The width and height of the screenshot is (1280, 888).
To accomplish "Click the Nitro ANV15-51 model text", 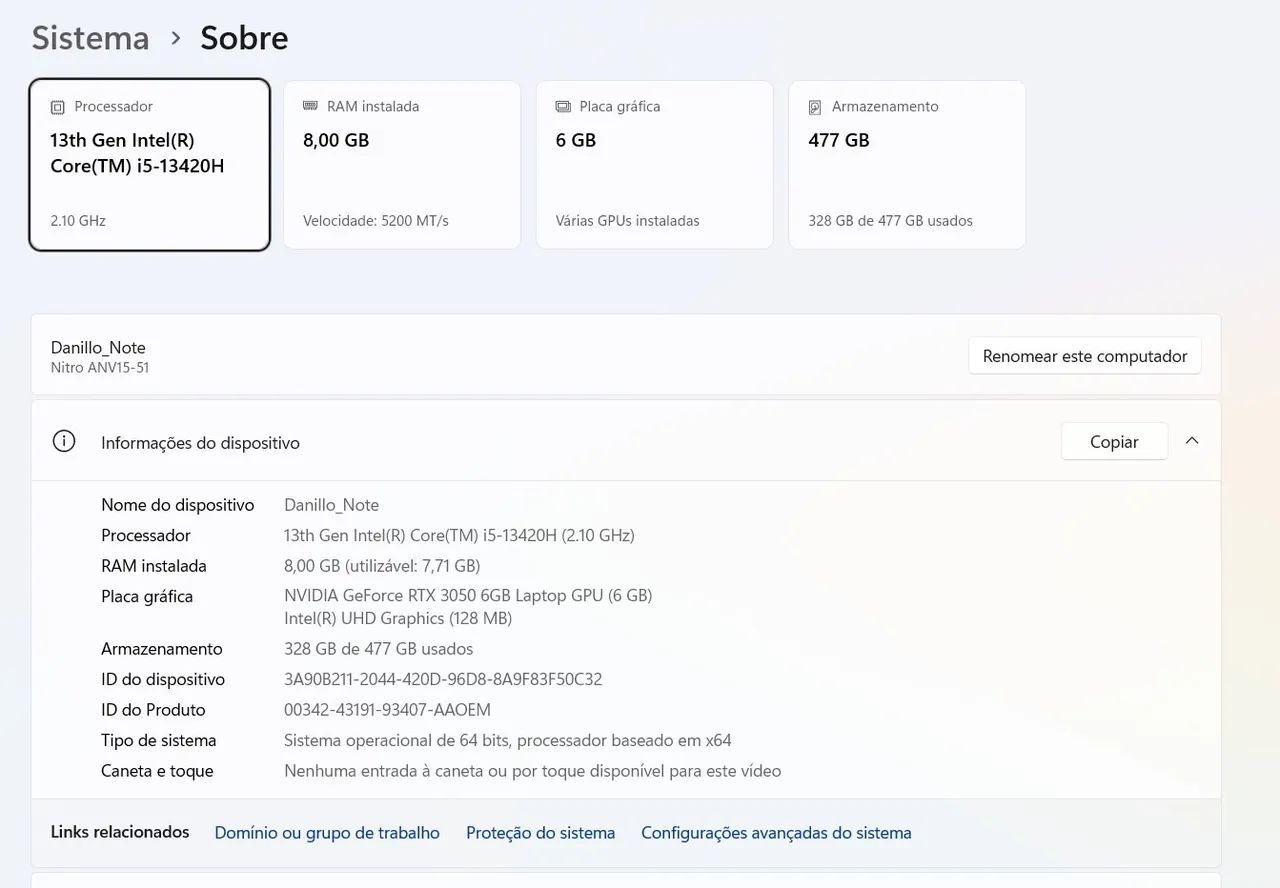I will [100, 368].
